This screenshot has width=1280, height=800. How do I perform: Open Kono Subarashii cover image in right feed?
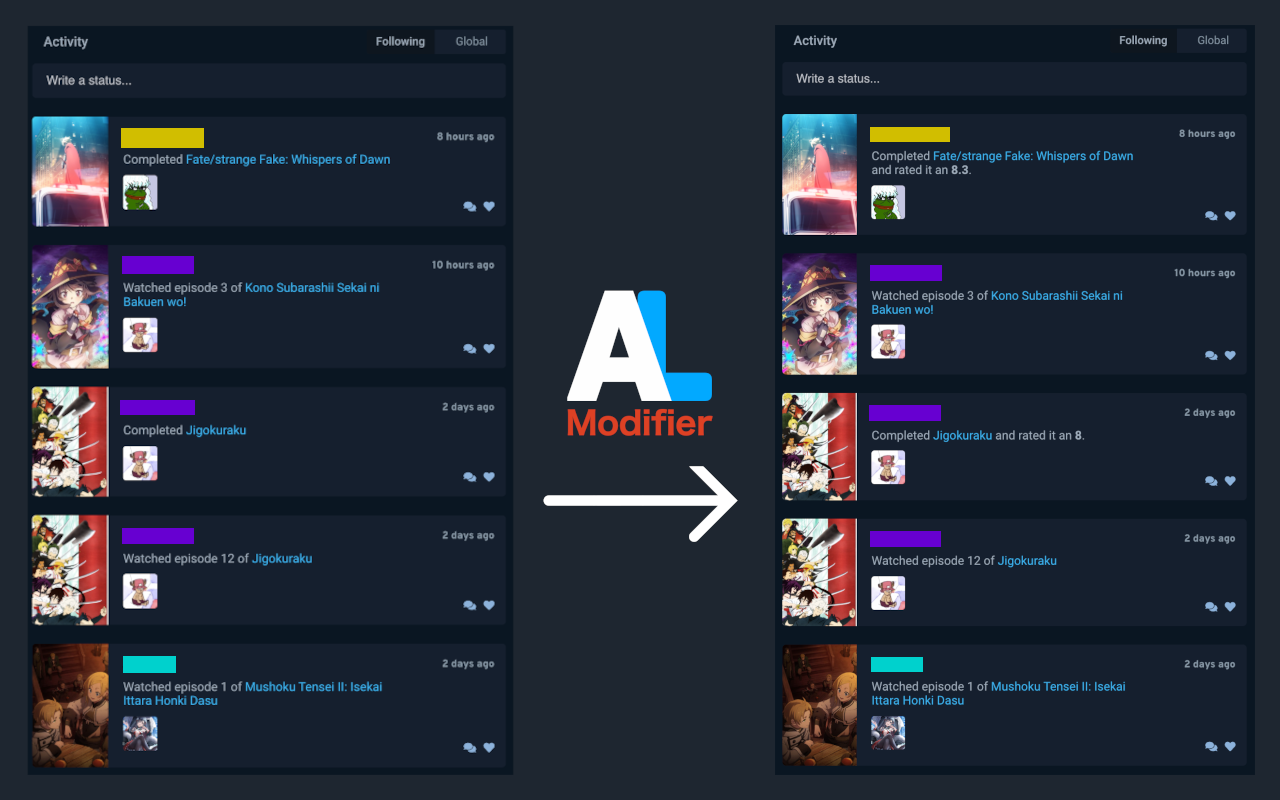point(819,314)
